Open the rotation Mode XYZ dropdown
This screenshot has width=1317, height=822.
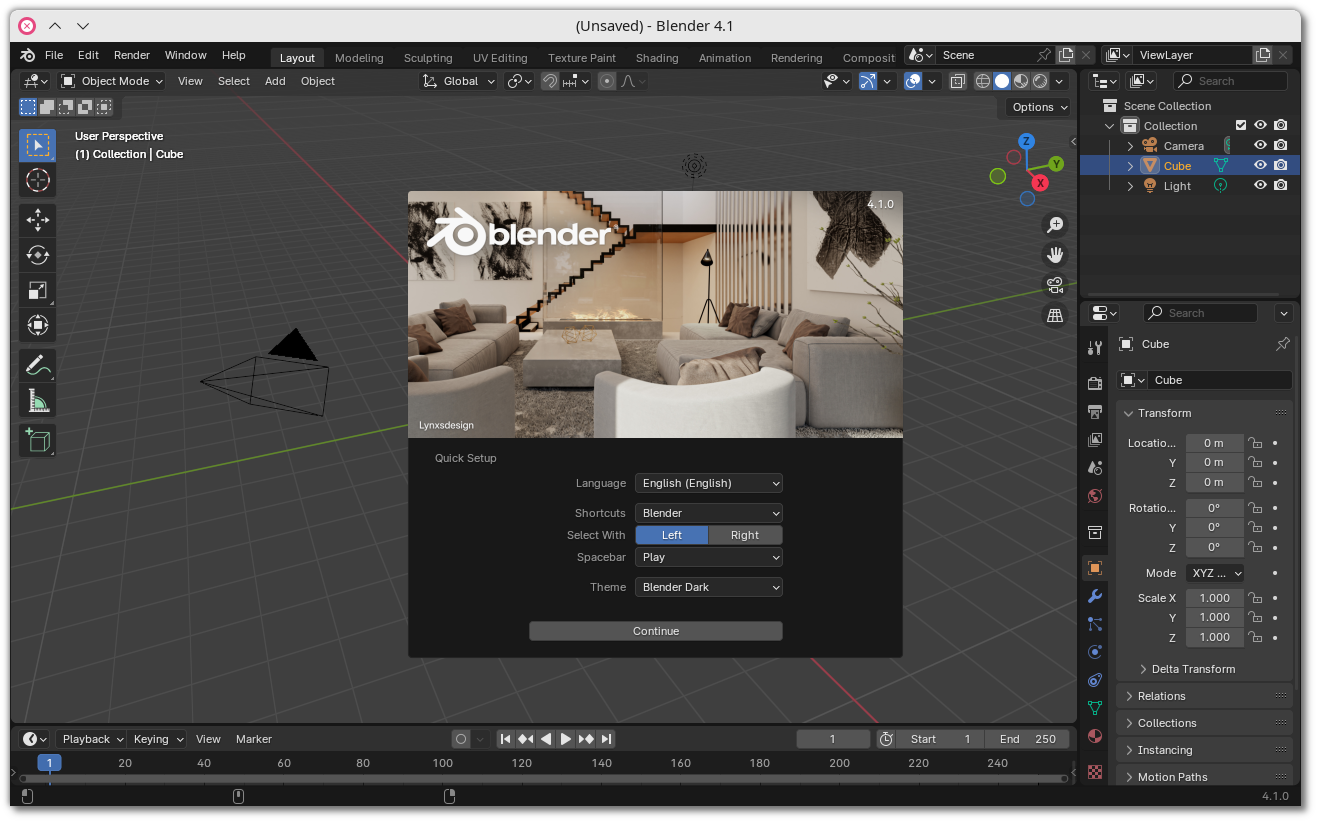[1216, 573]
